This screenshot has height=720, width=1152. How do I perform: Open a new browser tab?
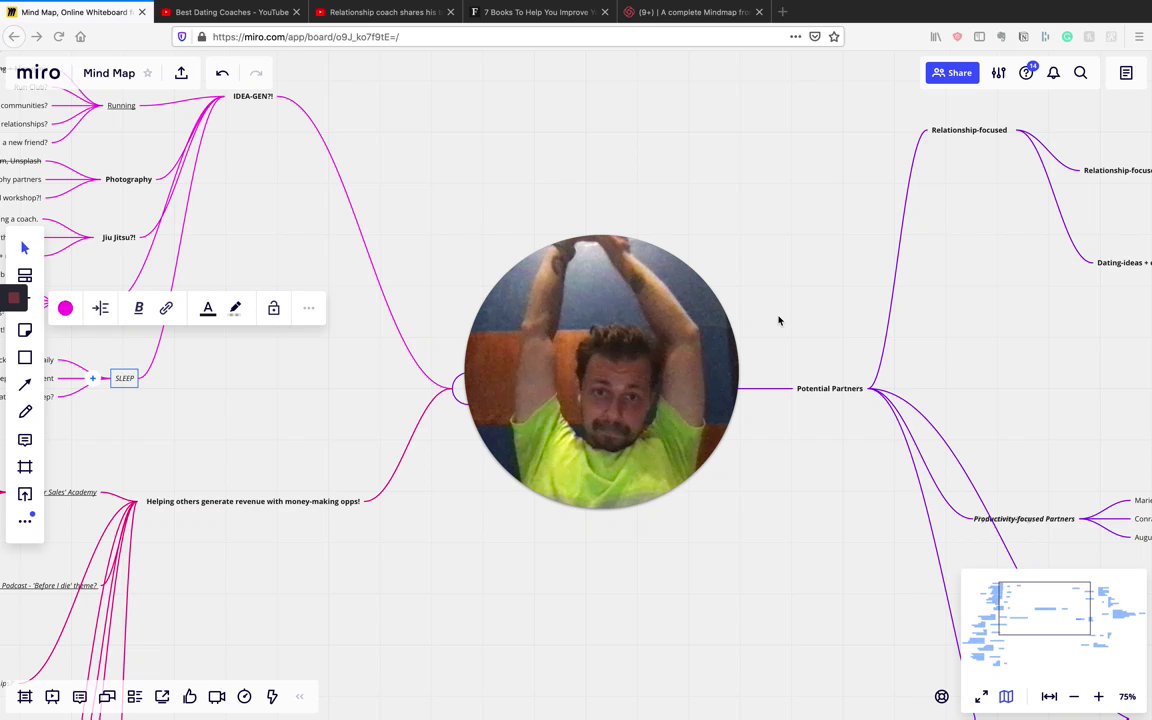tap(782, 12)
